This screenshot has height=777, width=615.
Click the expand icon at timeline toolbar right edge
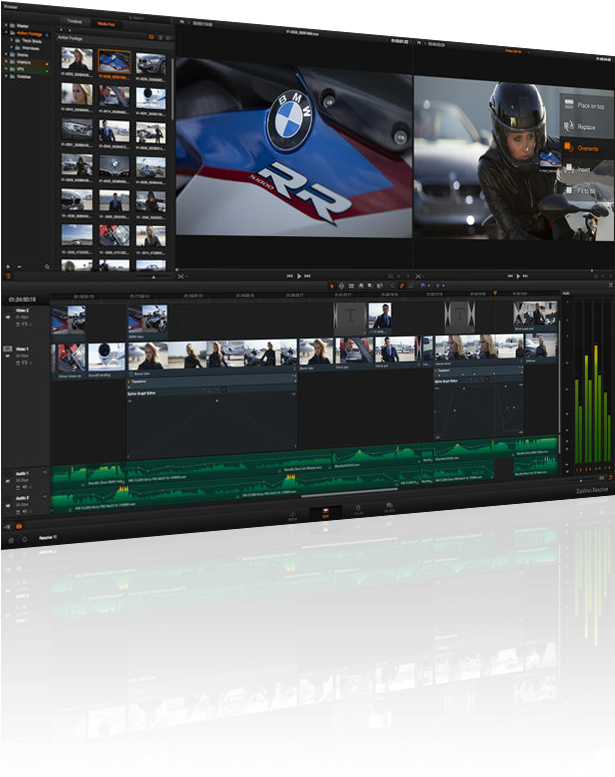(x=610, y=284)
